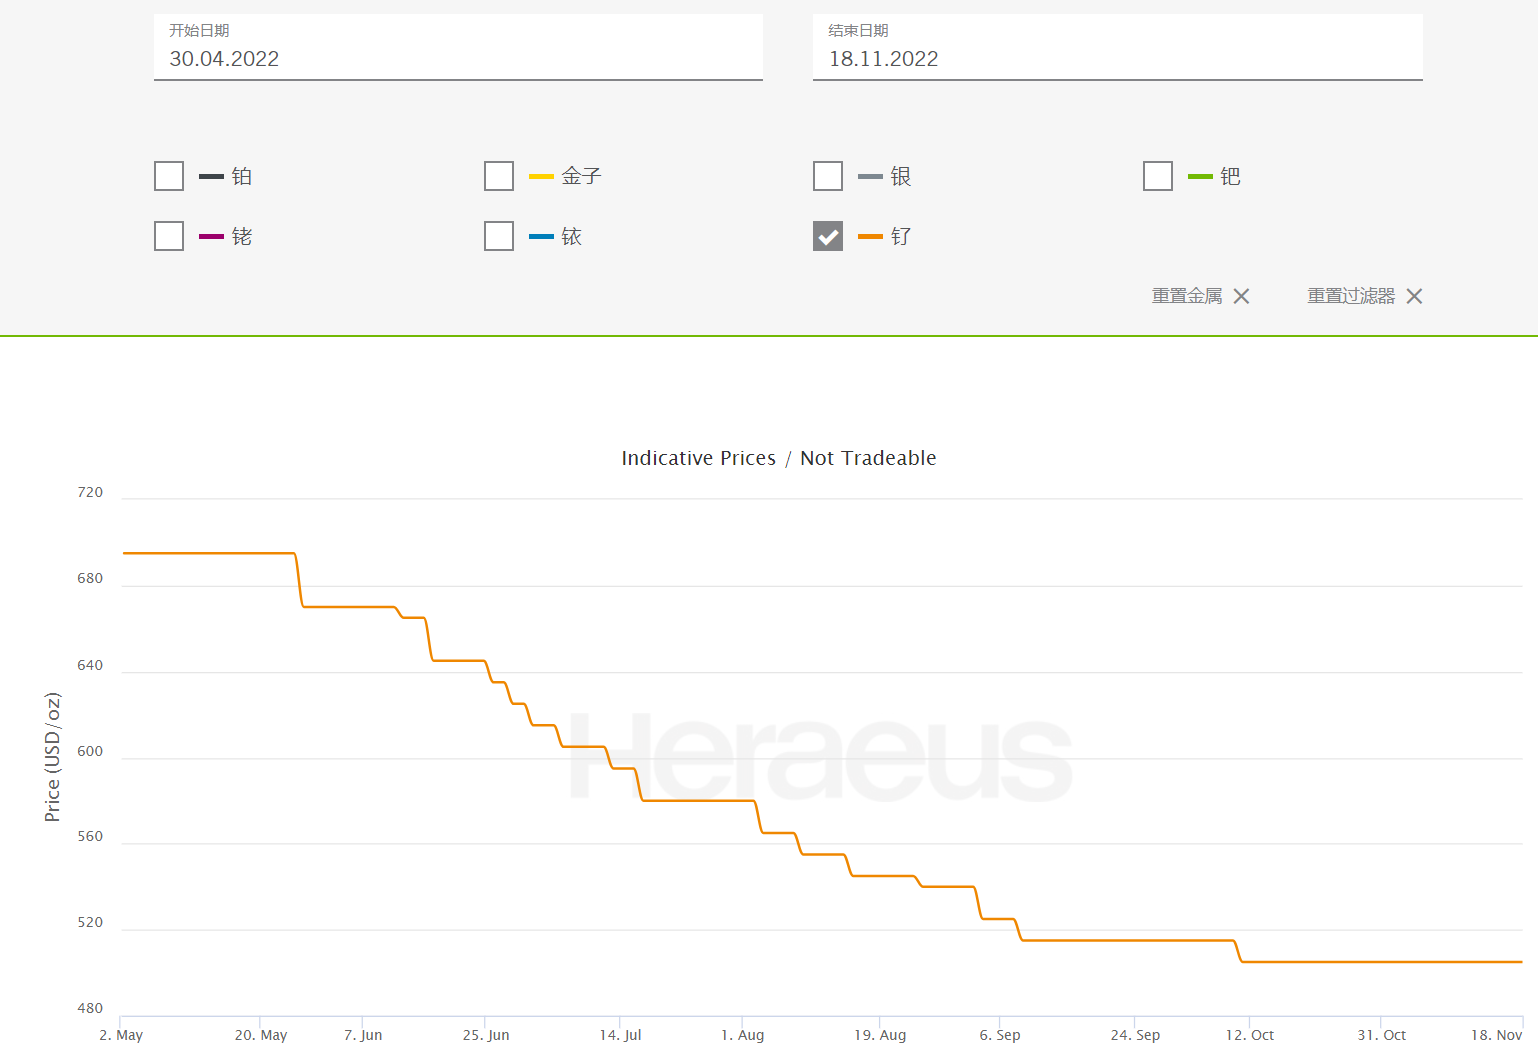
Task: Click the 2. May x-axis label
Action: 121,1035
